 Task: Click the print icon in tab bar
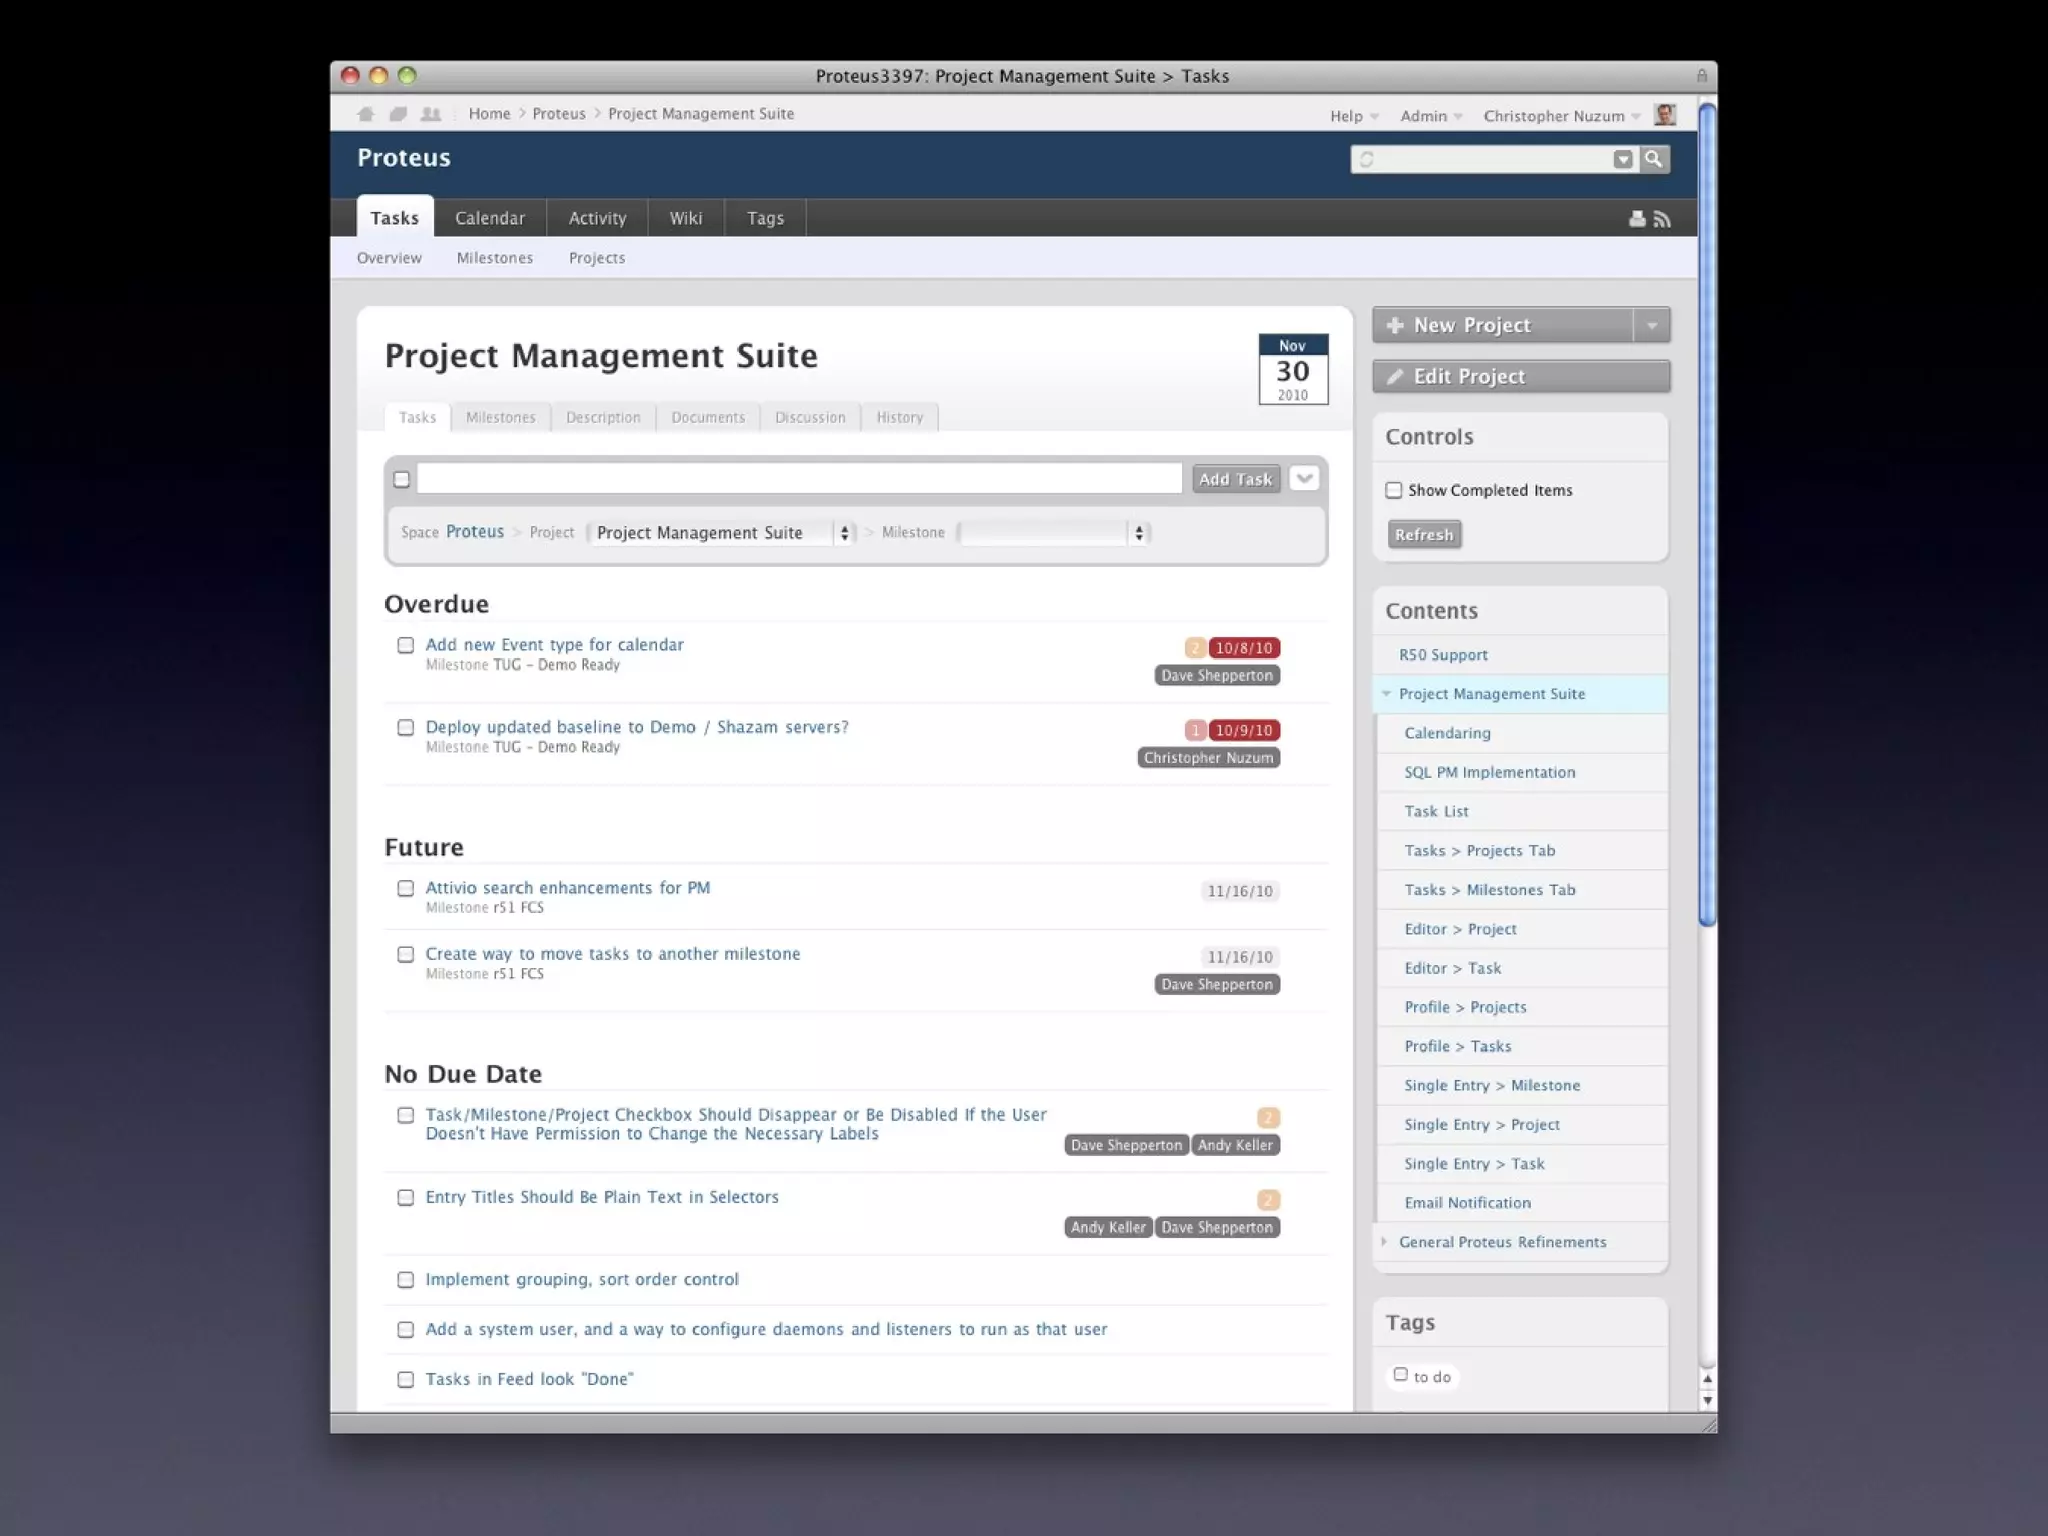pyautogui.click(x=1637, y=219)
